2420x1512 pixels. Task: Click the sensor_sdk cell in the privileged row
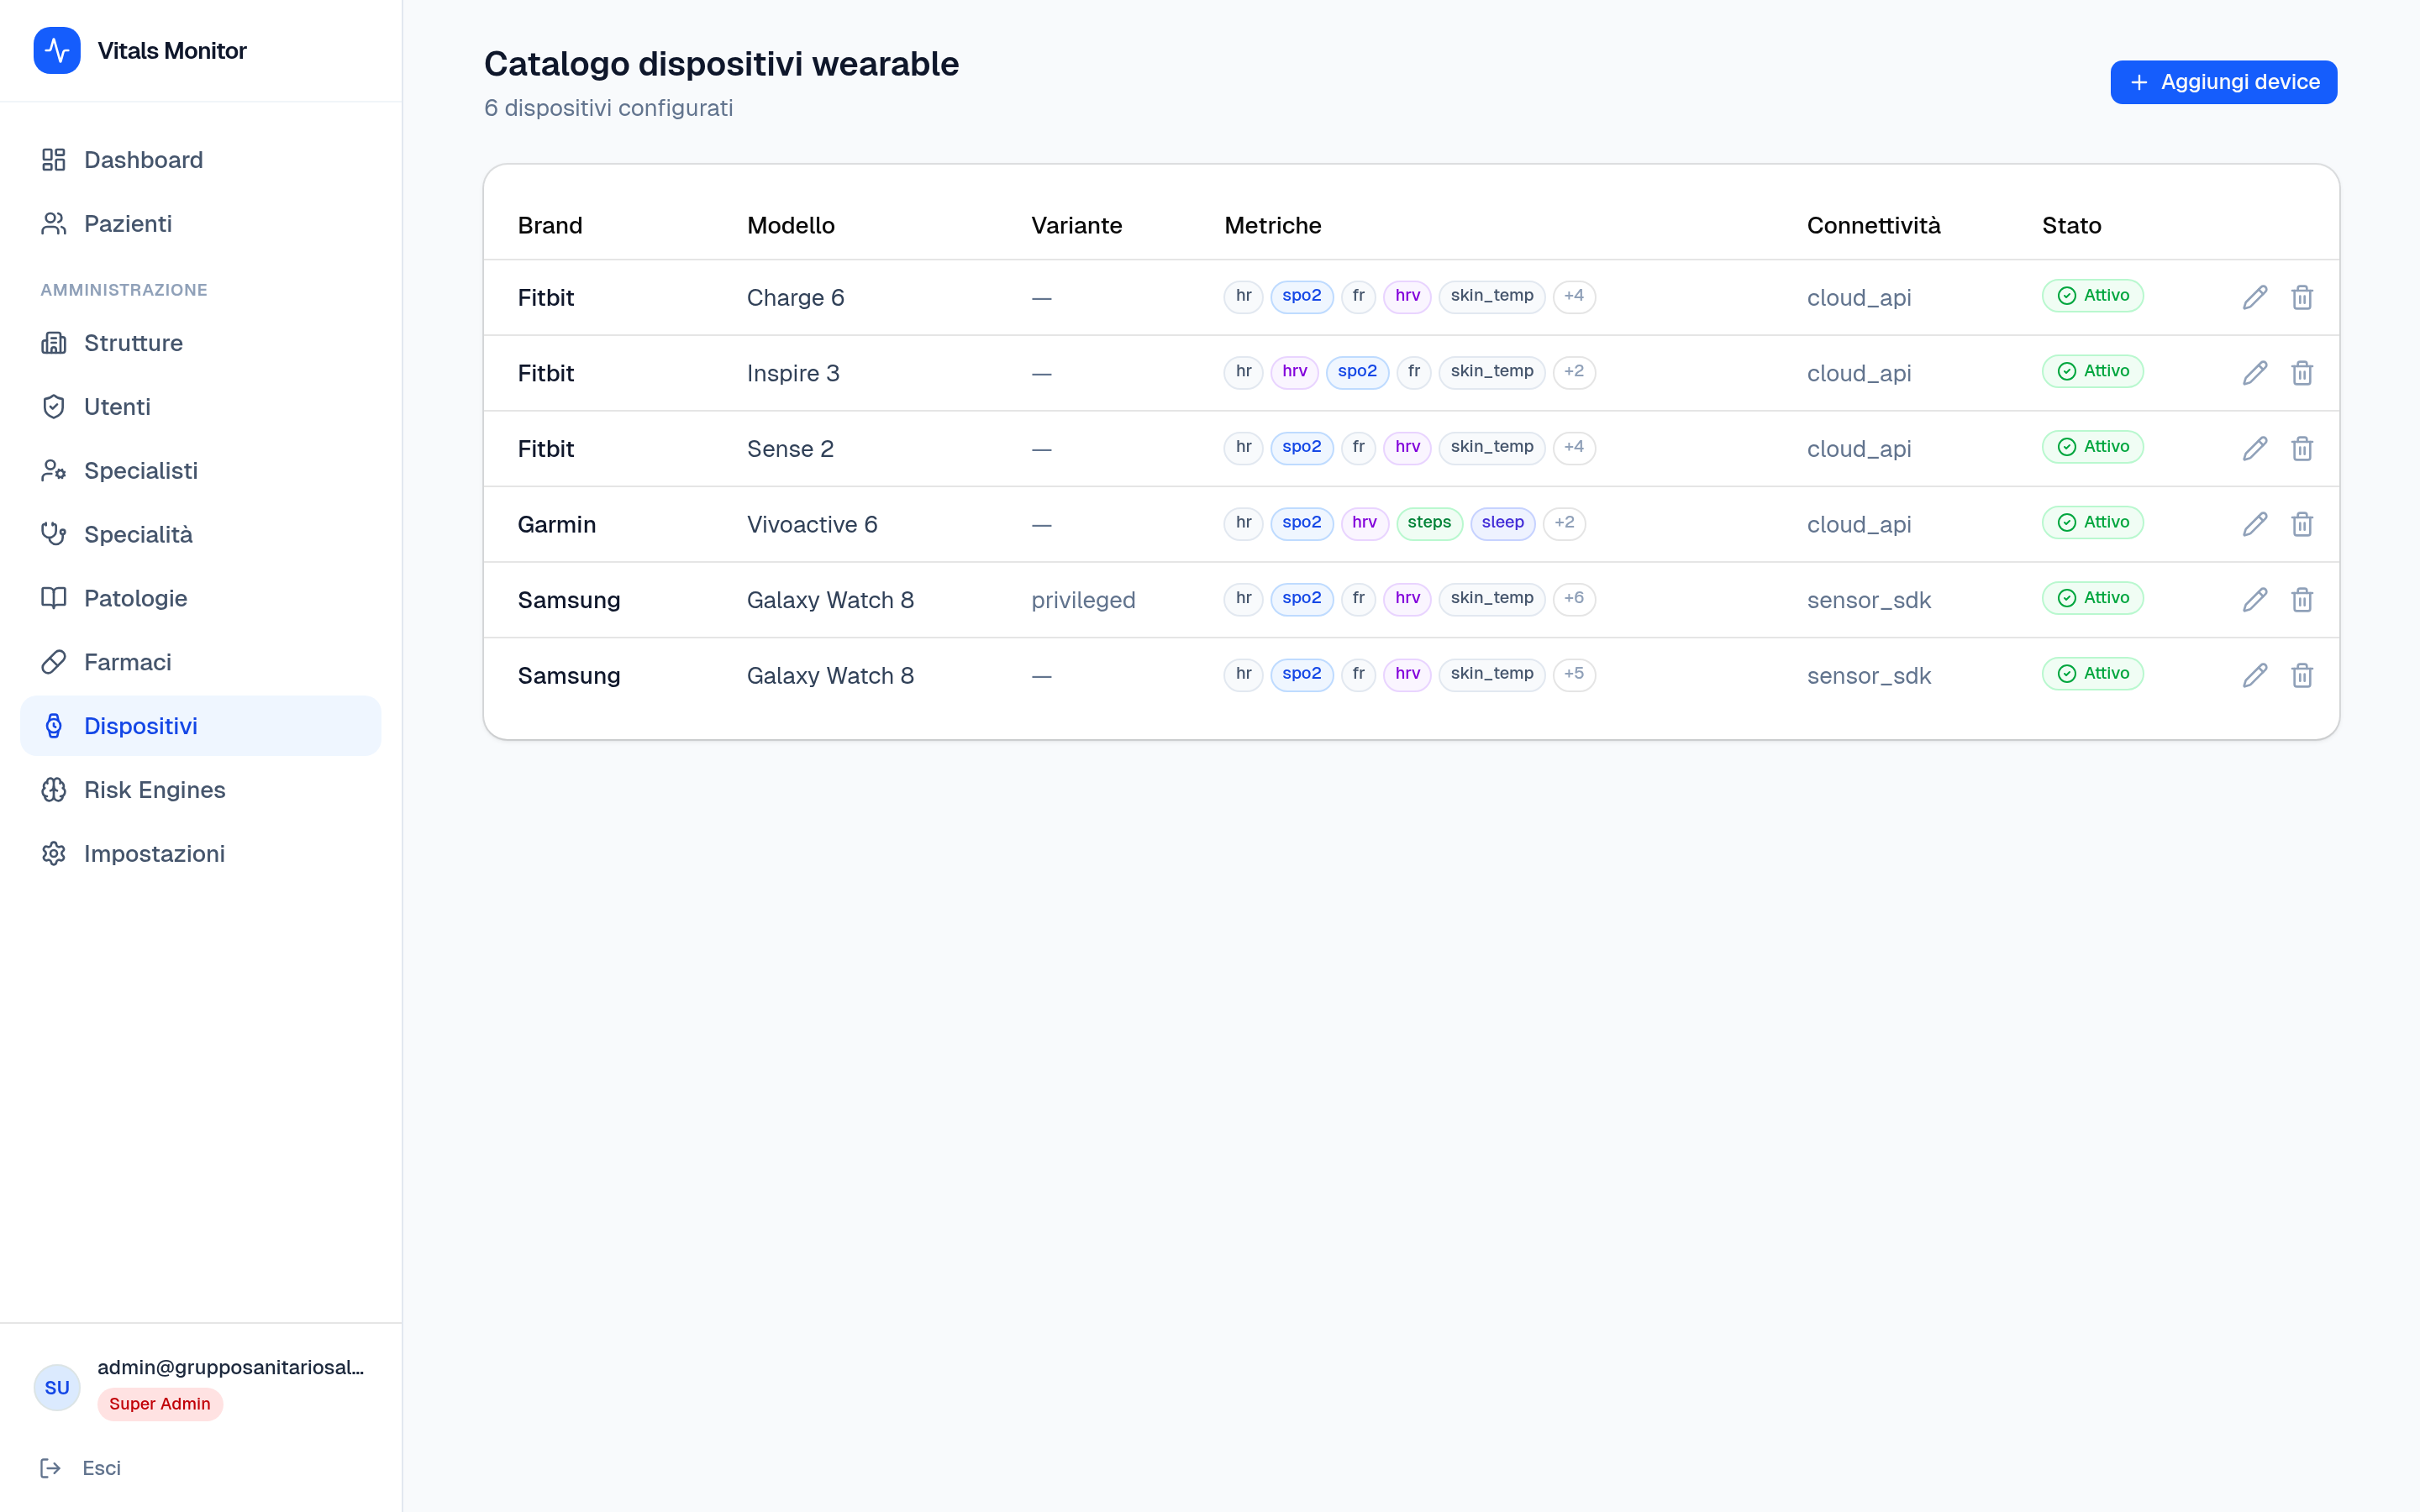[1868, 600]
